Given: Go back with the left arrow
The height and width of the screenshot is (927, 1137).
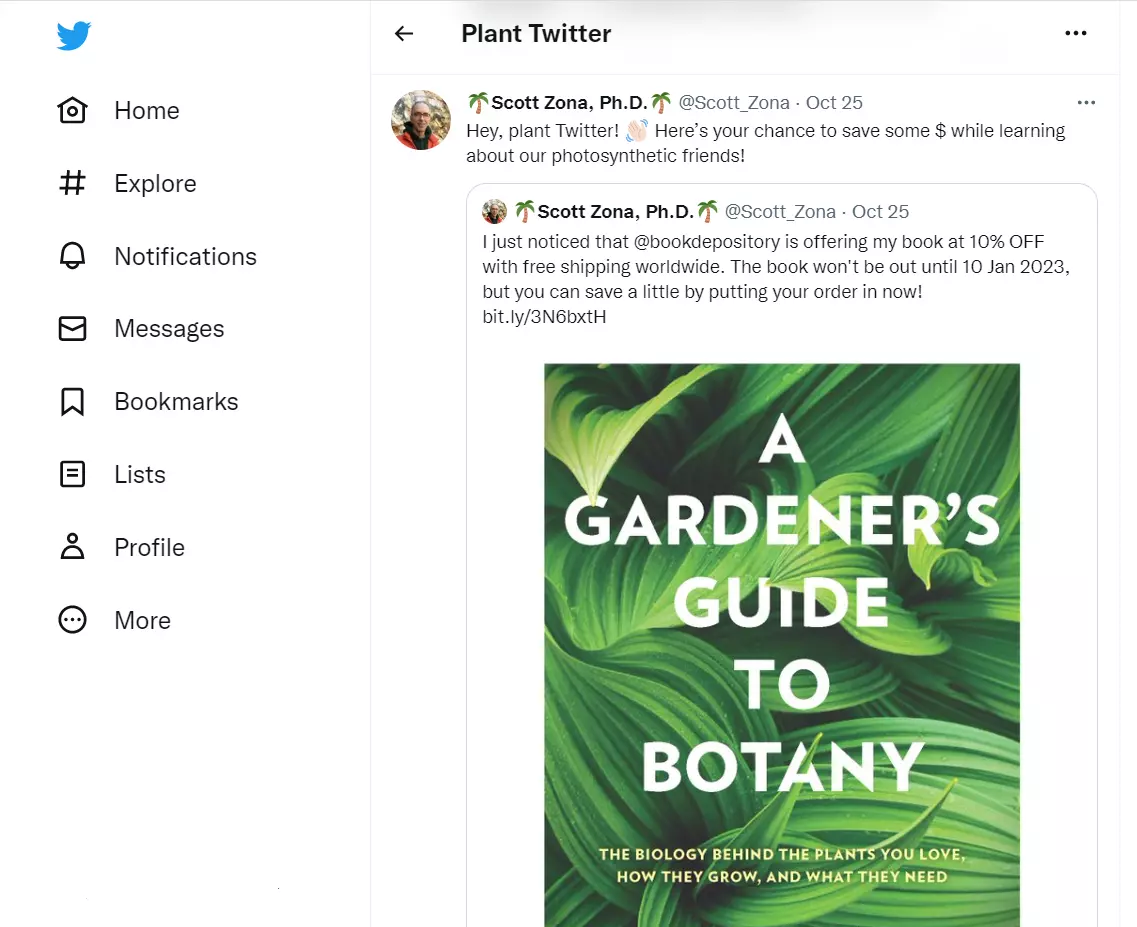Looking at the screenshot, I should (x=404, y=34).
